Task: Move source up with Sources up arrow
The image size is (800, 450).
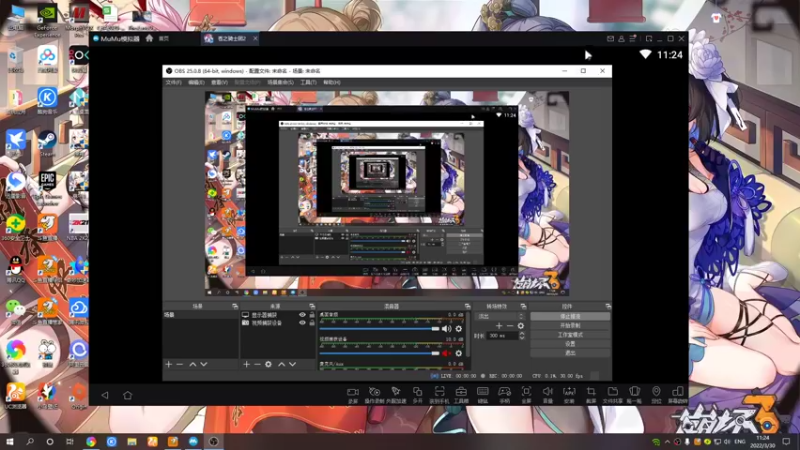Action: click(x=281, y=364)
